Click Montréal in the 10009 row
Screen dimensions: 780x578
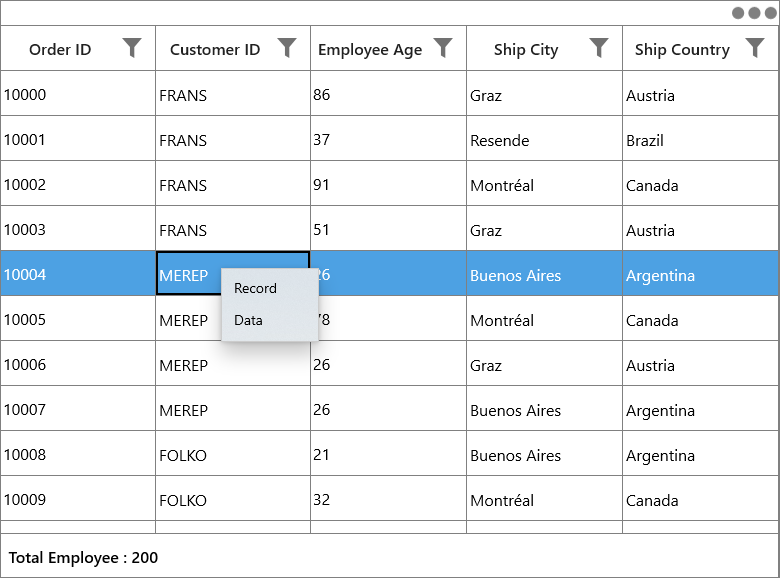pyautogui.click(x=544, y=498)
